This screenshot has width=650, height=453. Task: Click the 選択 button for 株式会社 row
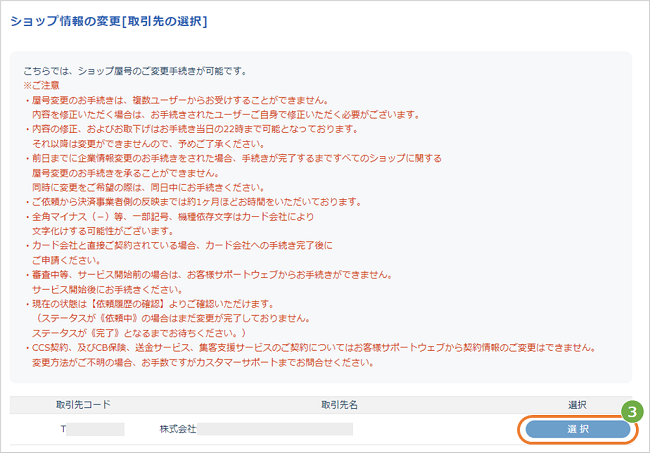point(577,429)
